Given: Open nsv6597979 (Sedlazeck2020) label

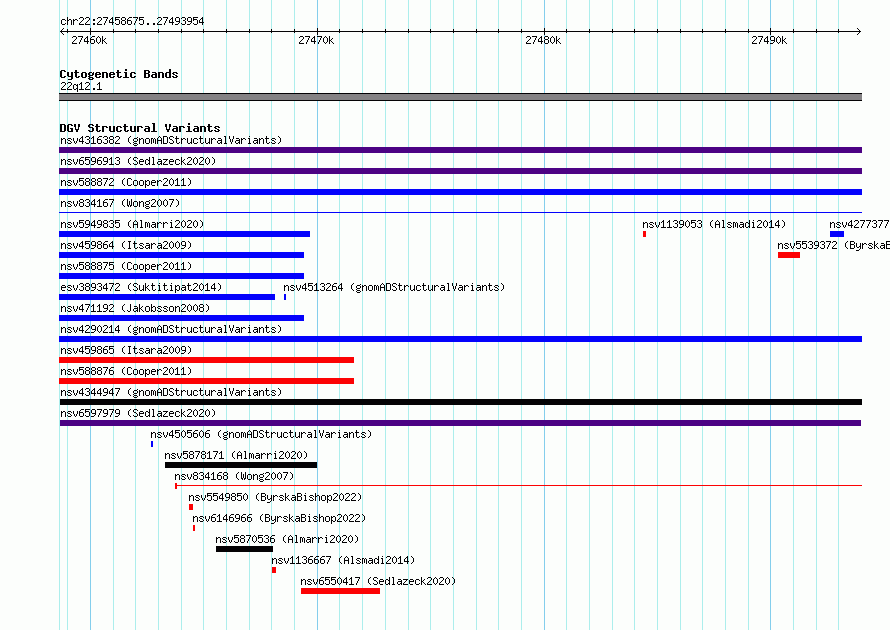Looking at the screenshot, I should [x=138, y=413].
